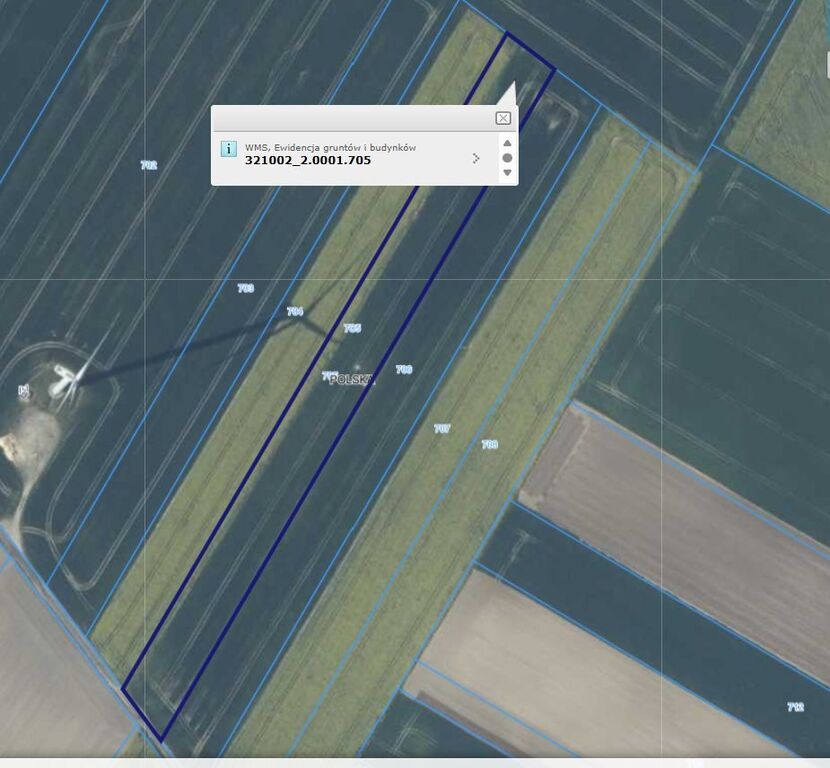Click parcel number 704 label

294,312
